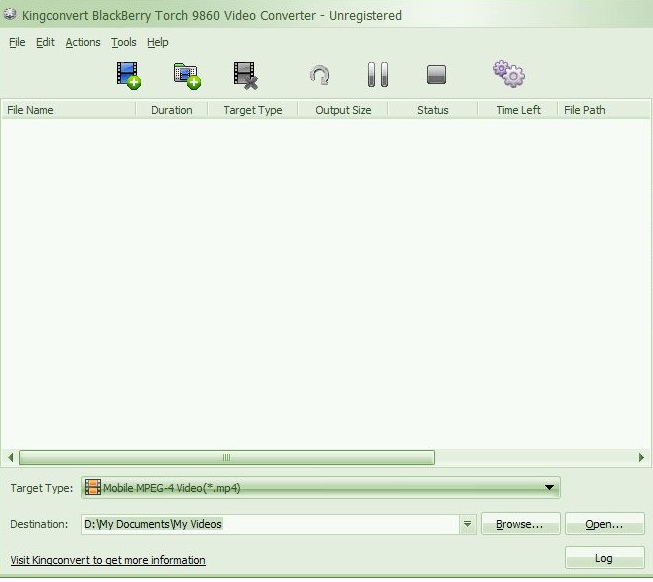Click the scroll right arrow of file list

point(641,458)
